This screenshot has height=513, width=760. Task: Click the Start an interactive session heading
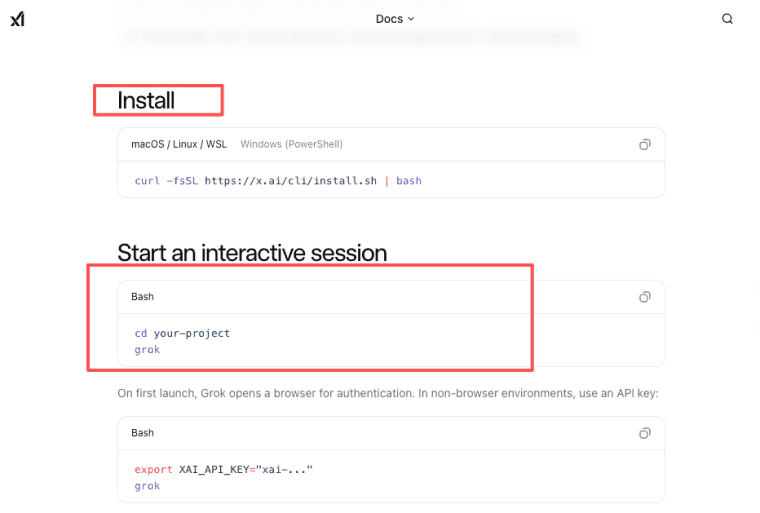[252, 253]
